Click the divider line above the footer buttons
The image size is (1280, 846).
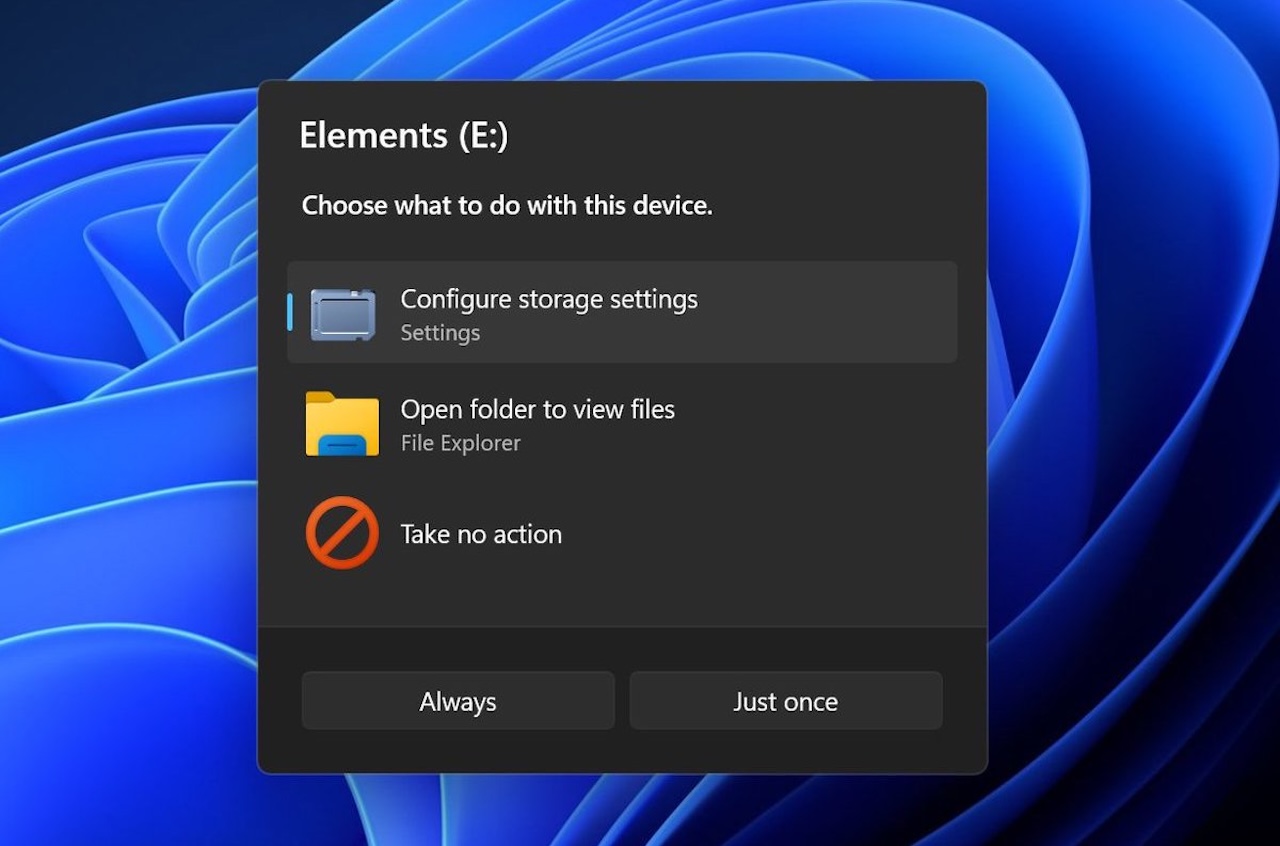point(622,627)
